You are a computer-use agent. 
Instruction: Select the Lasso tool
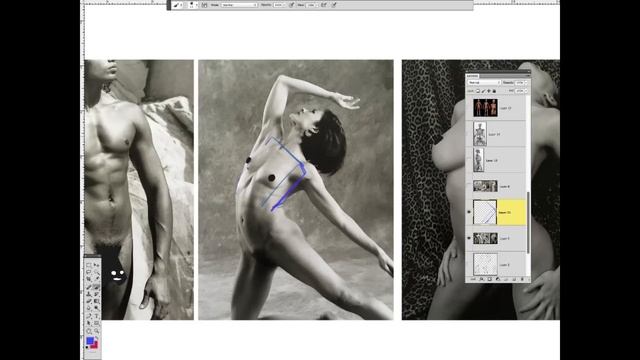[89, 272]
